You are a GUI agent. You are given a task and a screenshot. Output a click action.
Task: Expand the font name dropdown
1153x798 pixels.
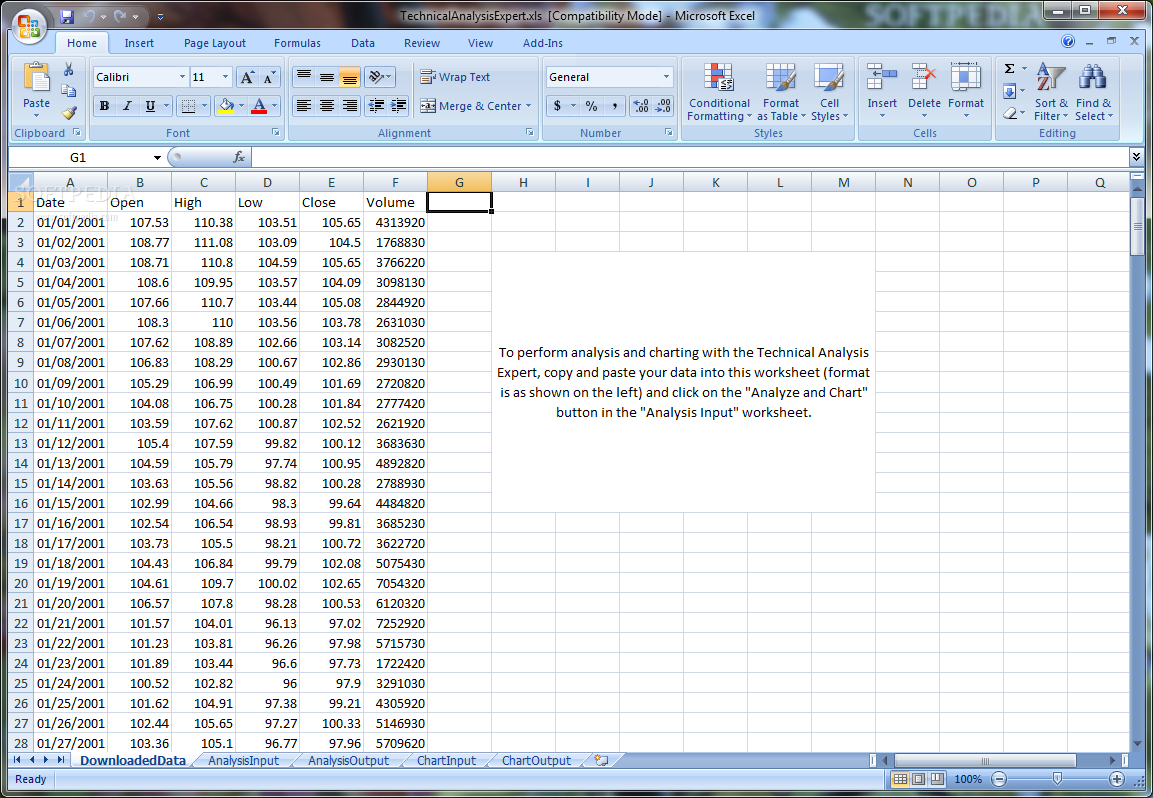182,77
